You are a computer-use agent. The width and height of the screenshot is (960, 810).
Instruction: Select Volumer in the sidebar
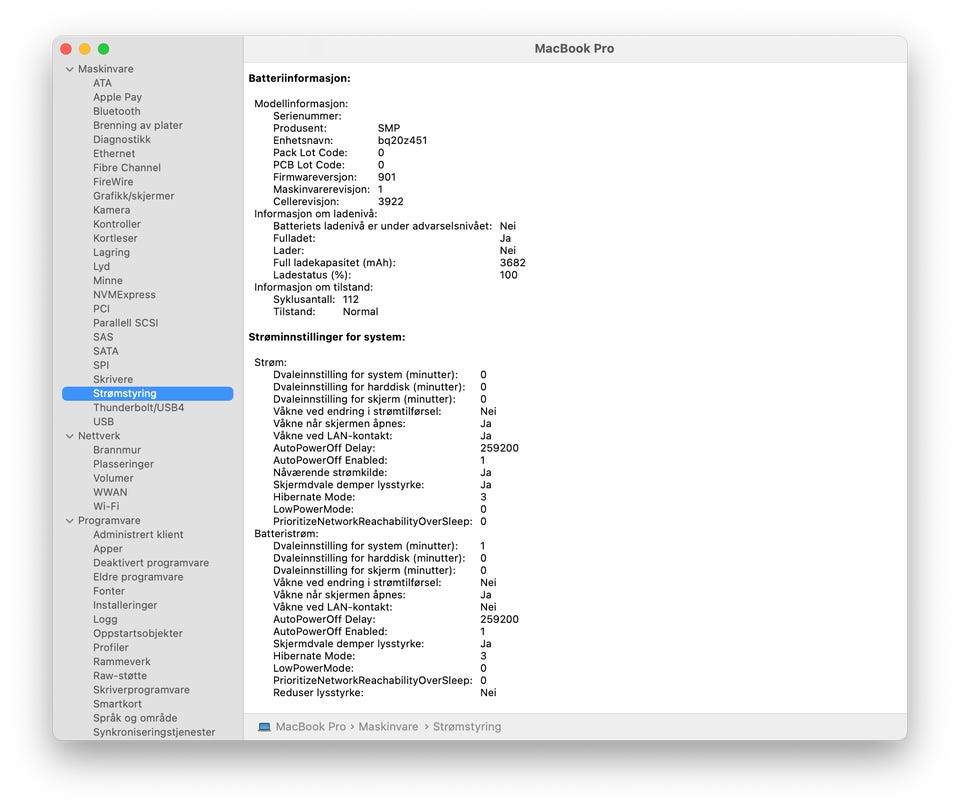(113, 478)
